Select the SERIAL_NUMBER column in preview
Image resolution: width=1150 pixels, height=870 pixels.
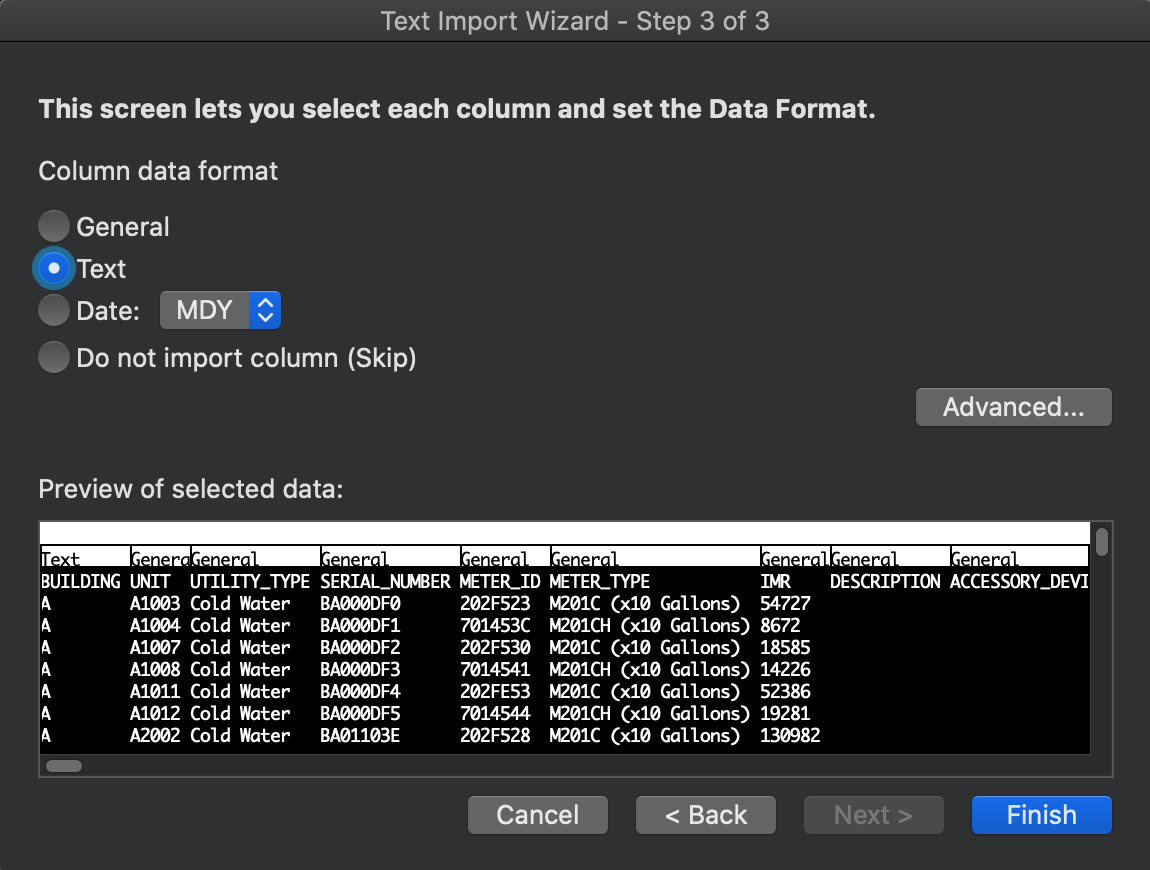(x=385, y=582)
